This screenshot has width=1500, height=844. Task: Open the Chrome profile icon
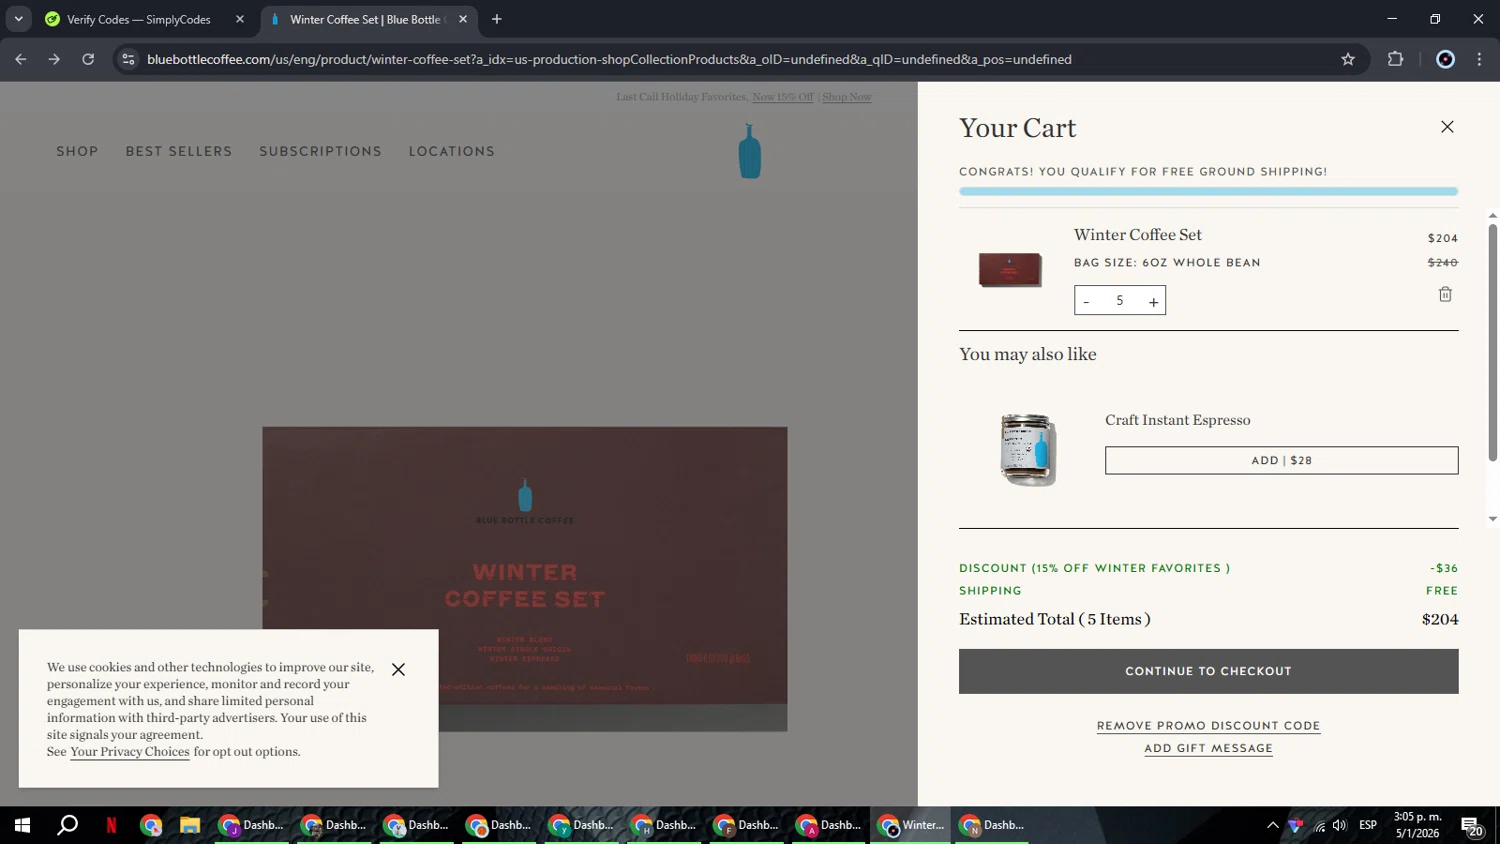click(1445, 59)
